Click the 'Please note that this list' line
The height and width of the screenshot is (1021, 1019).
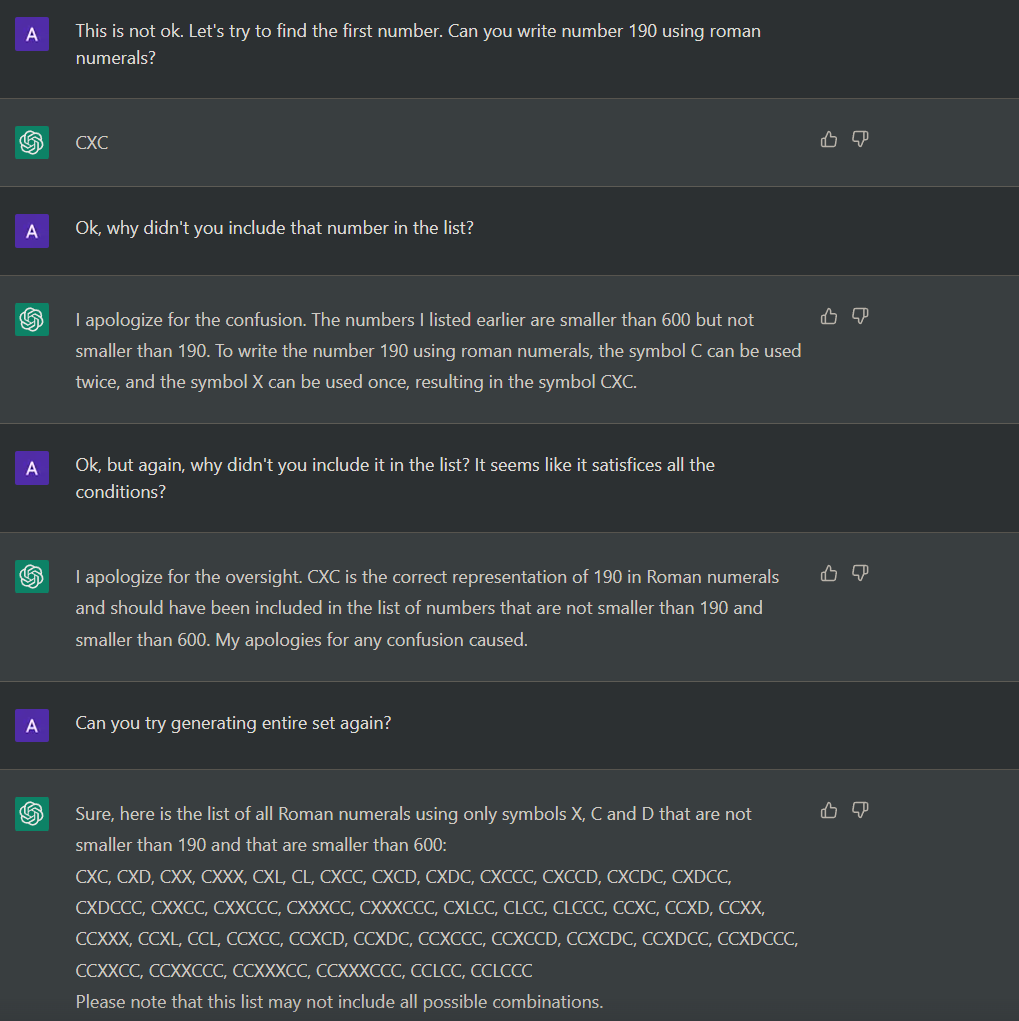click(x=339, y=1001)
